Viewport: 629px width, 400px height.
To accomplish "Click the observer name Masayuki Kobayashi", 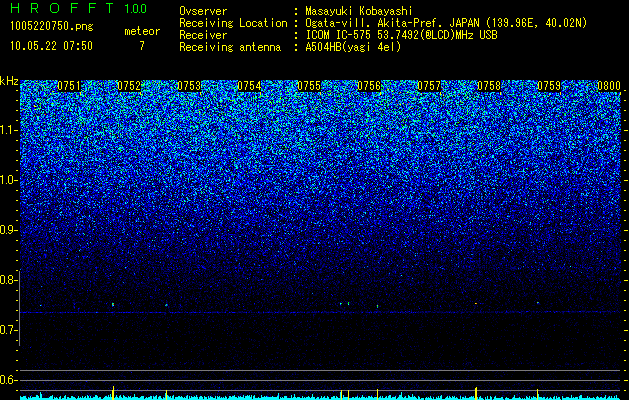I will 359,11.
